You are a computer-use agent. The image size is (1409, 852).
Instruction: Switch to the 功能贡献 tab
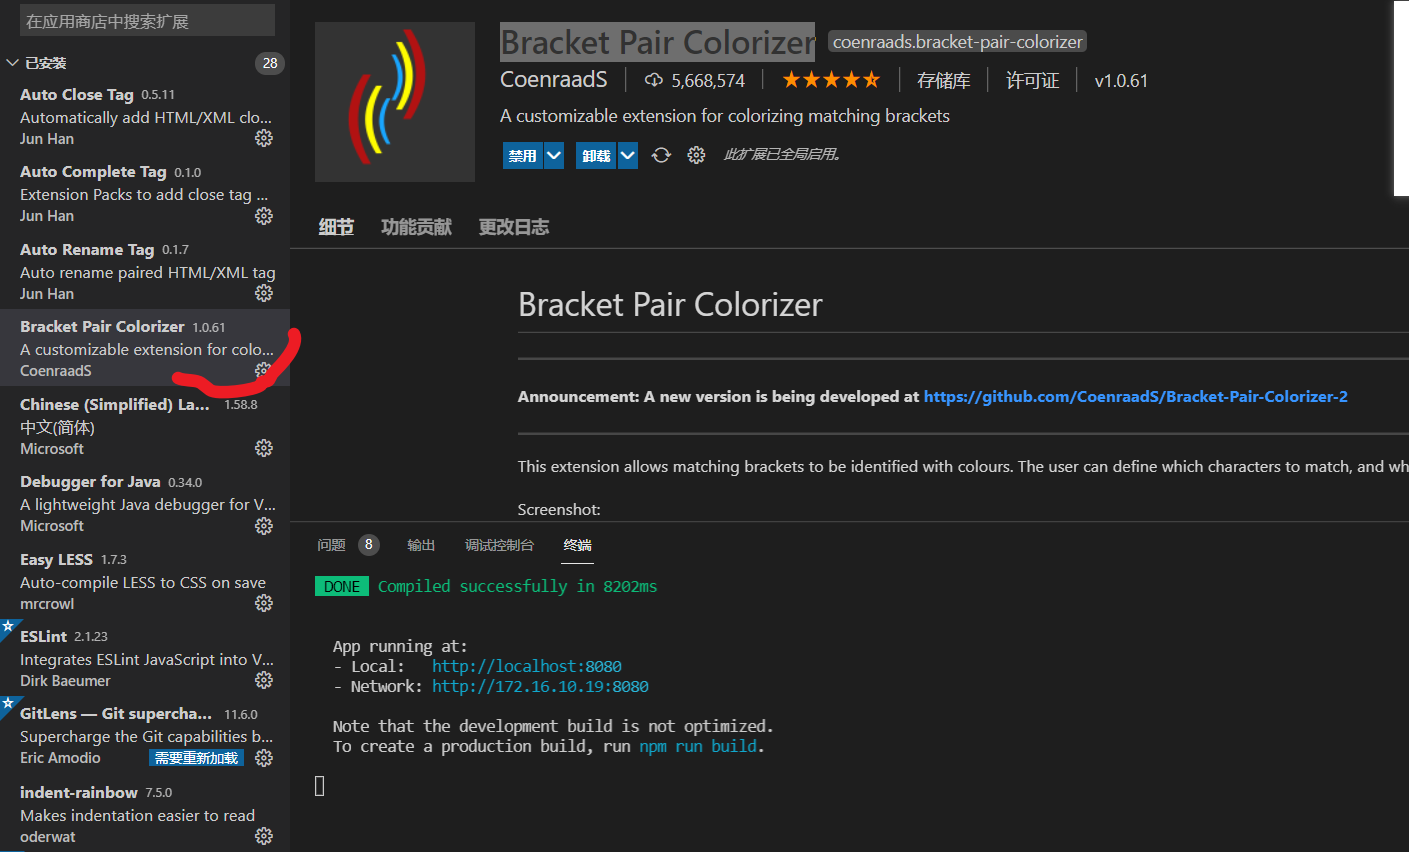coord(416,227)
